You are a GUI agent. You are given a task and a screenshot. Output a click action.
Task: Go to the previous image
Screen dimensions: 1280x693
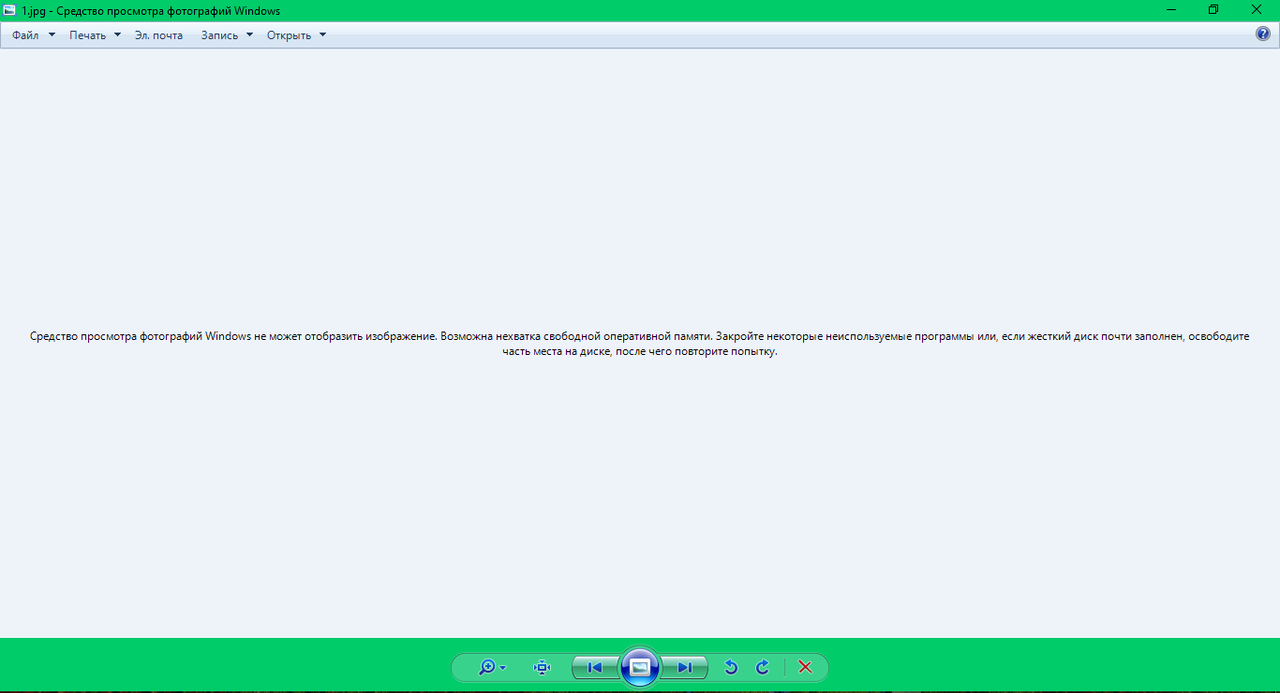[x=595, y=667]
